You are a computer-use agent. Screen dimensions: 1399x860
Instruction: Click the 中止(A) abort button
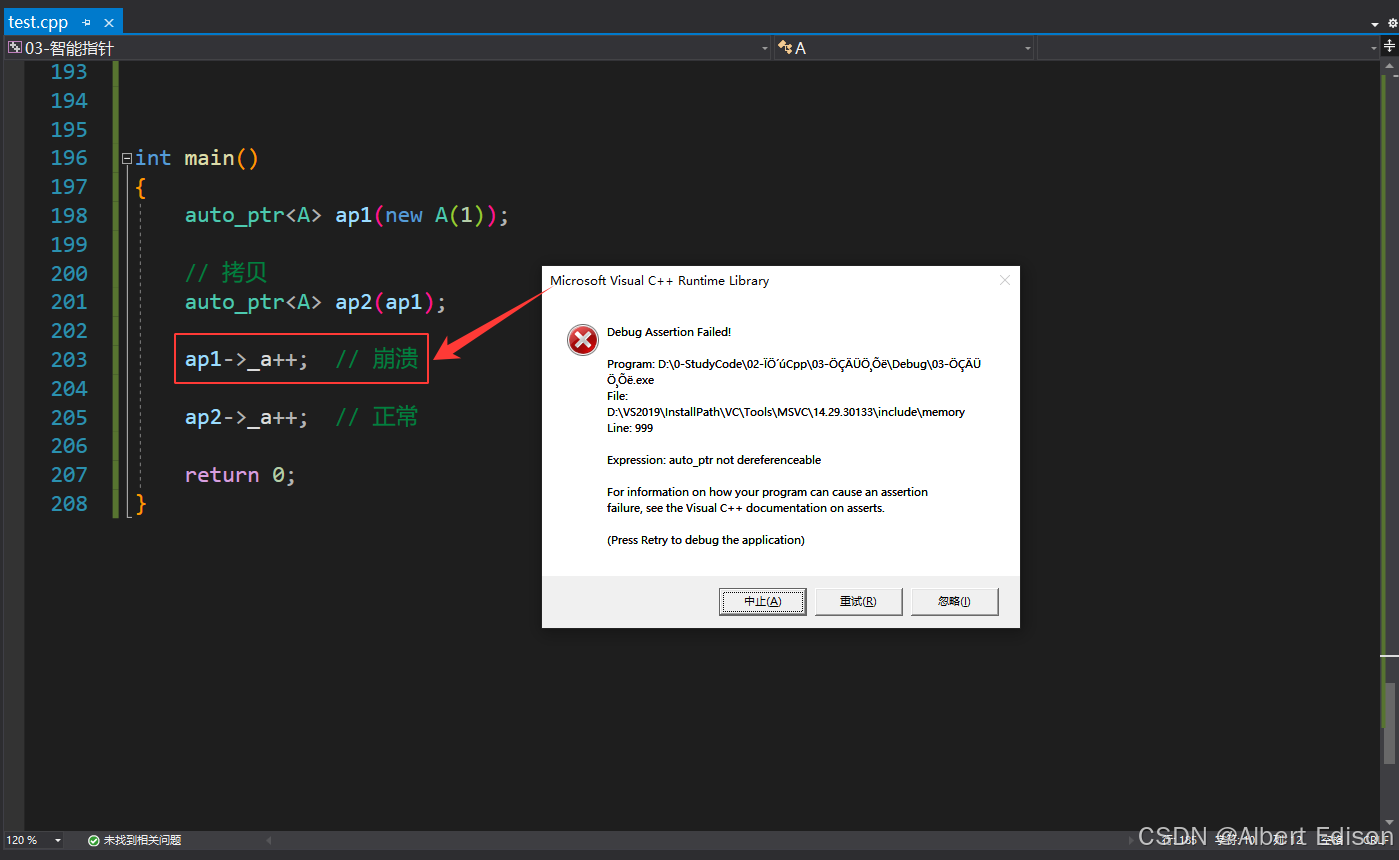[762, 601]
